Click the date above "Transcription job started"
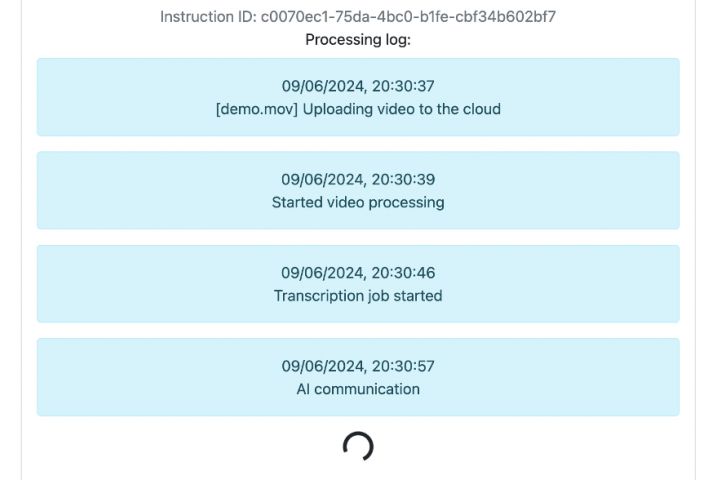The image size is (720, 480). click(322, 273)
